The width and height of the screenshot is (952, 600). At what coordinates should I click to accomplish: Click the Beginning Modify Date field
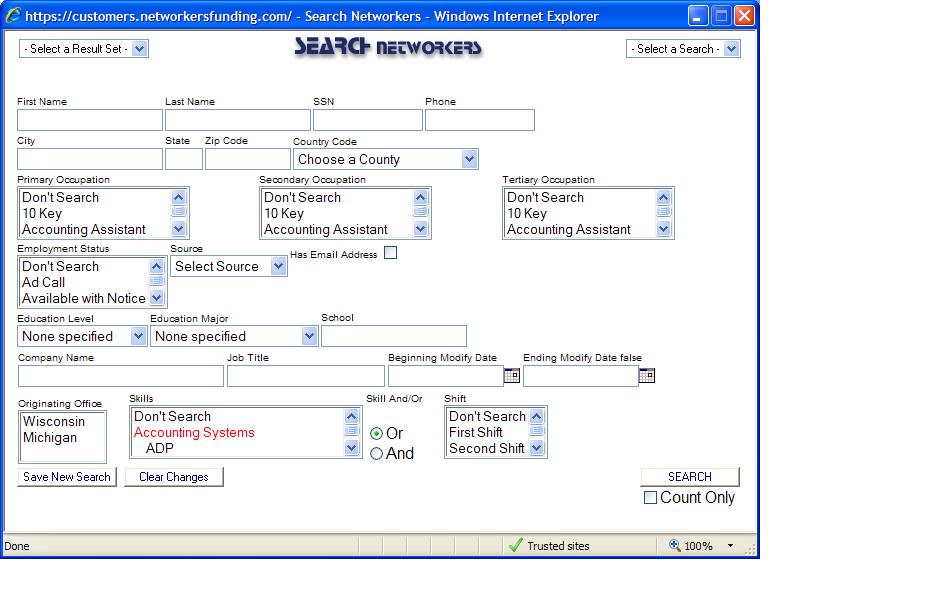click(446, 376)
